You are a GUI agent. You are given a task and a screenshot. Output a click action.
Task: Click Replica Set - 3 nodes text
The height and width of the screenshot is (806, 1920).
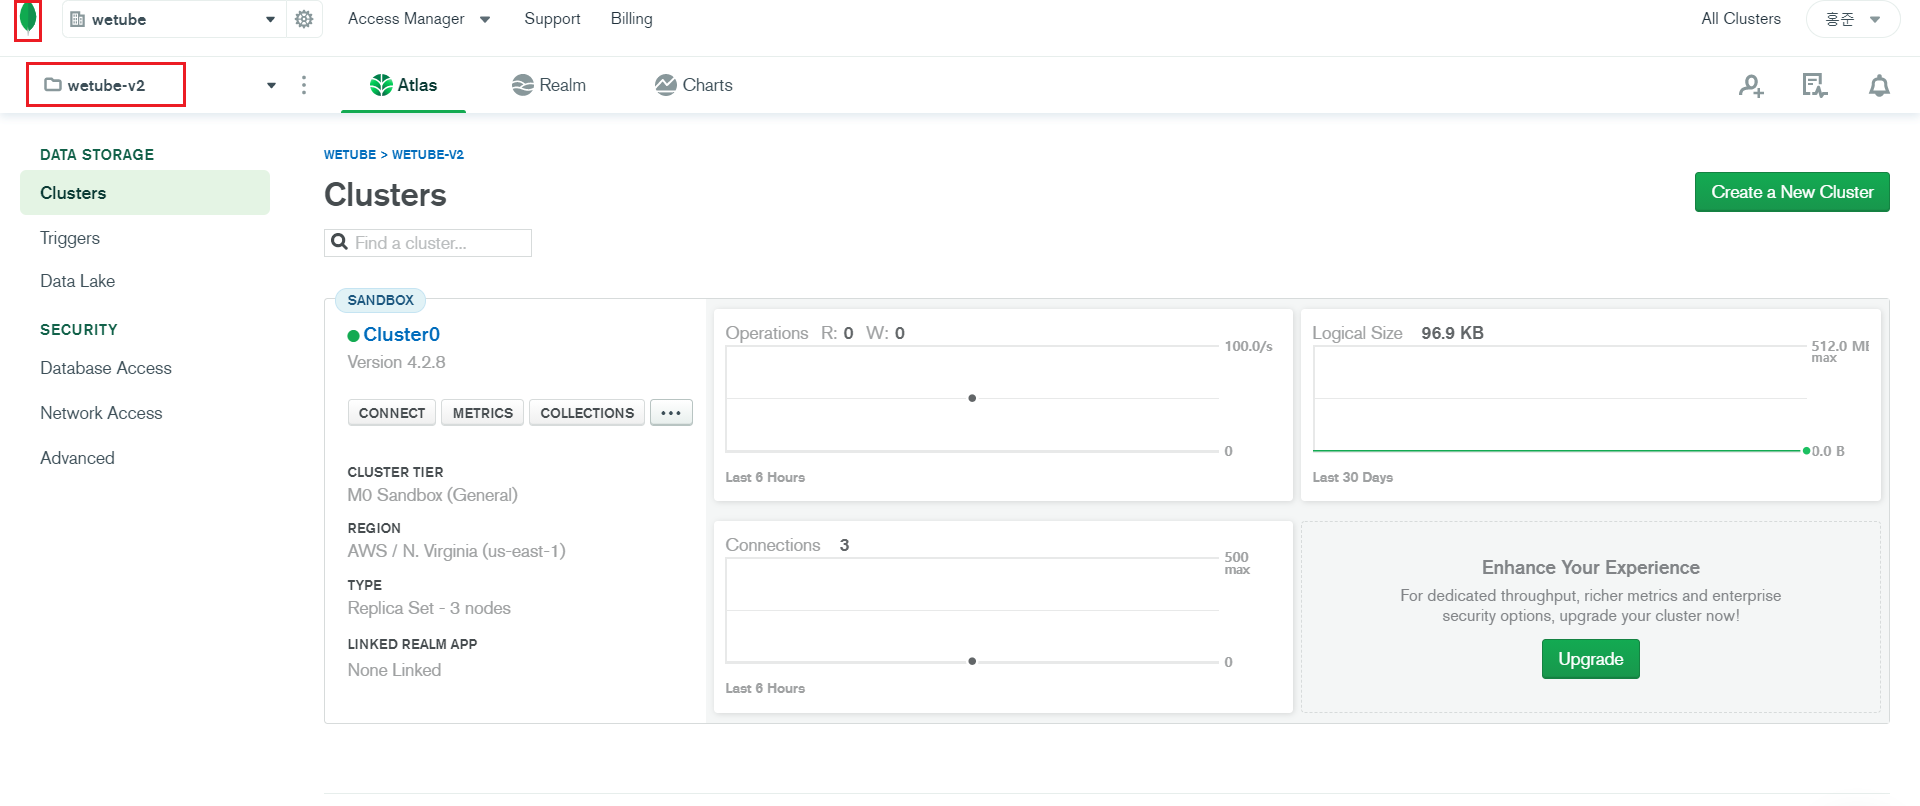(x=429, y=608)
